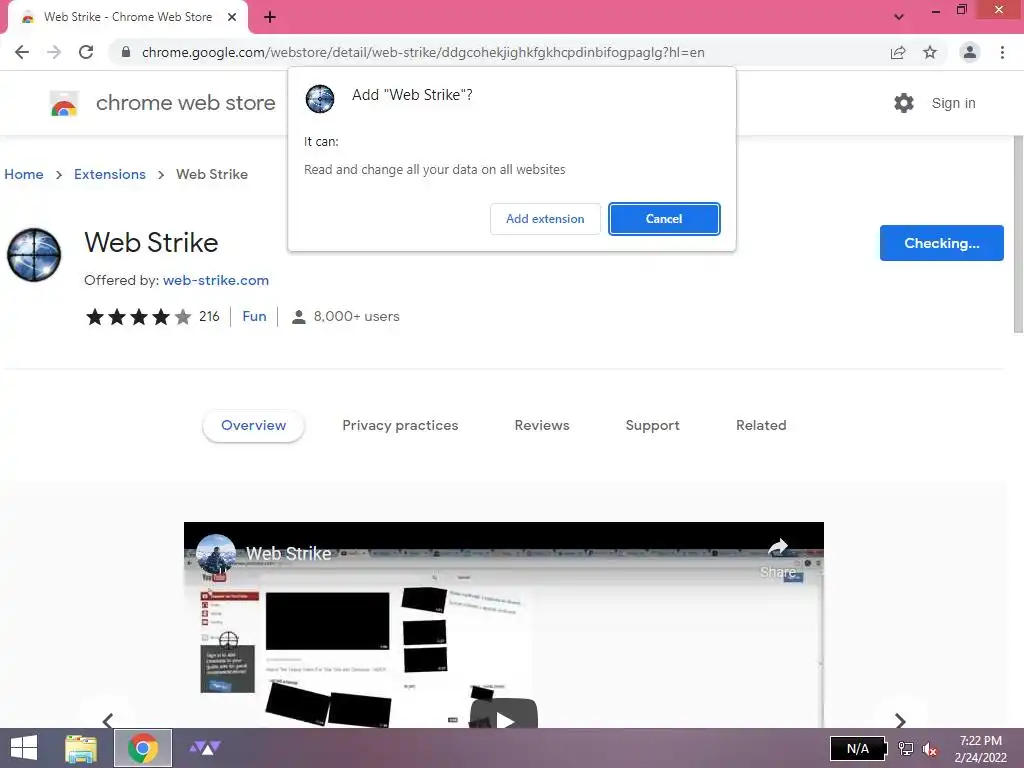Click the video Share arrow icon
Screen dimensions: 1024x768
pyautogui.click(x=778, y=547)
